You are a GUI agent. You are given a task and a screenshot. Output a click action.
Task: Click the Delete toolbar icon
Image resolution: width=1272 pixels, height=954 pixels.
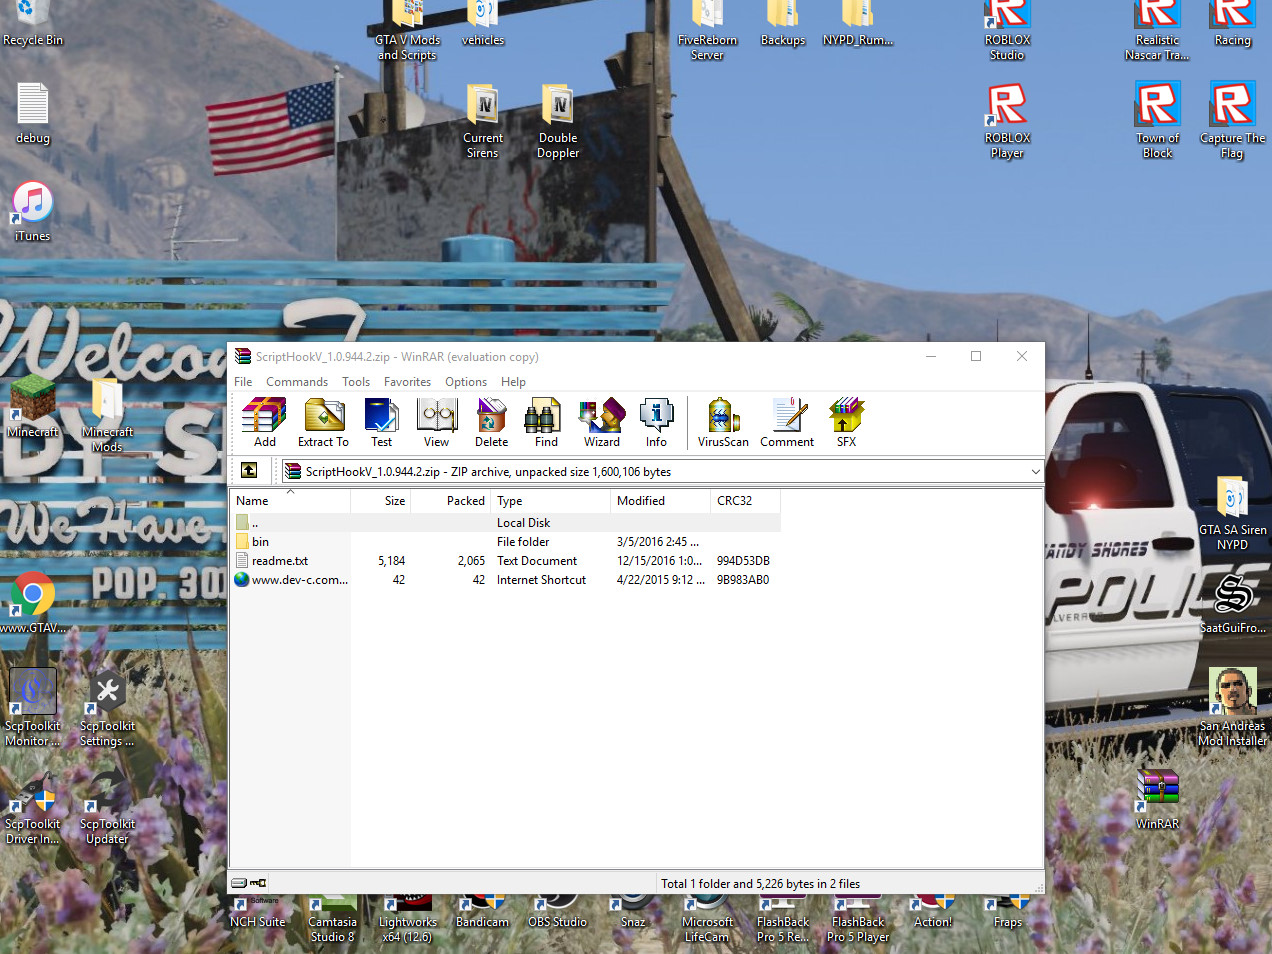click(x=491, y=422)
